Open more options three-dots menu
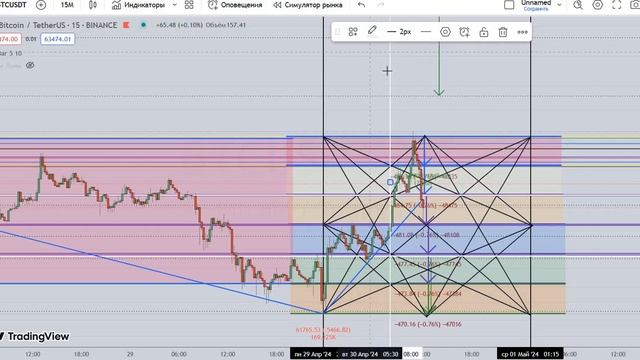The height and width of the screenshot is (360, 640). [x=522, y=32]
